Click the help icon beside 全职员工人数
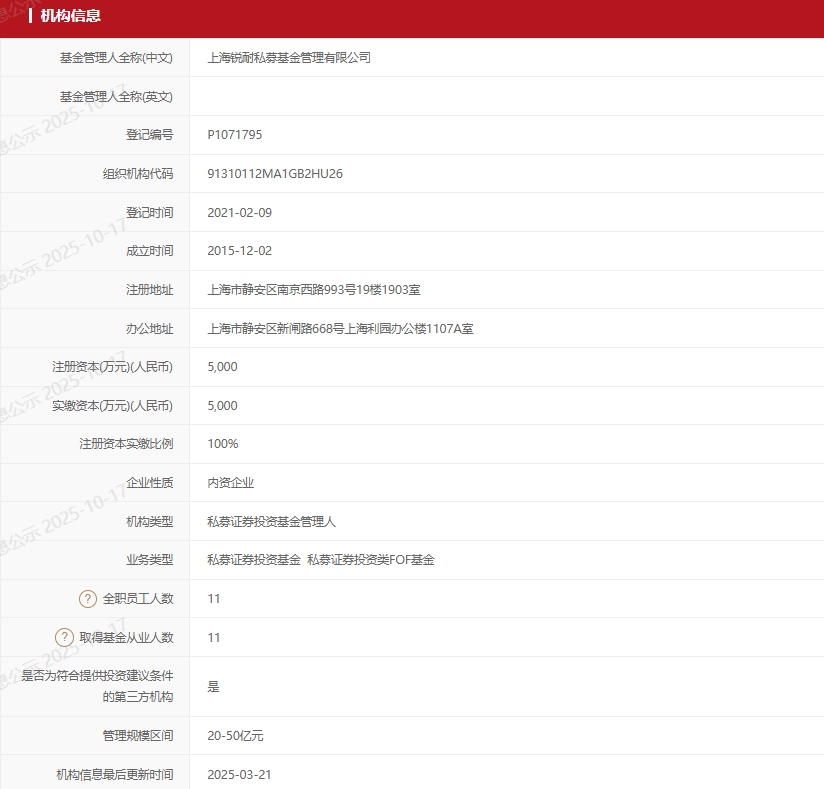Viewport: 824px width, 789px height. [x=88, y=599]
